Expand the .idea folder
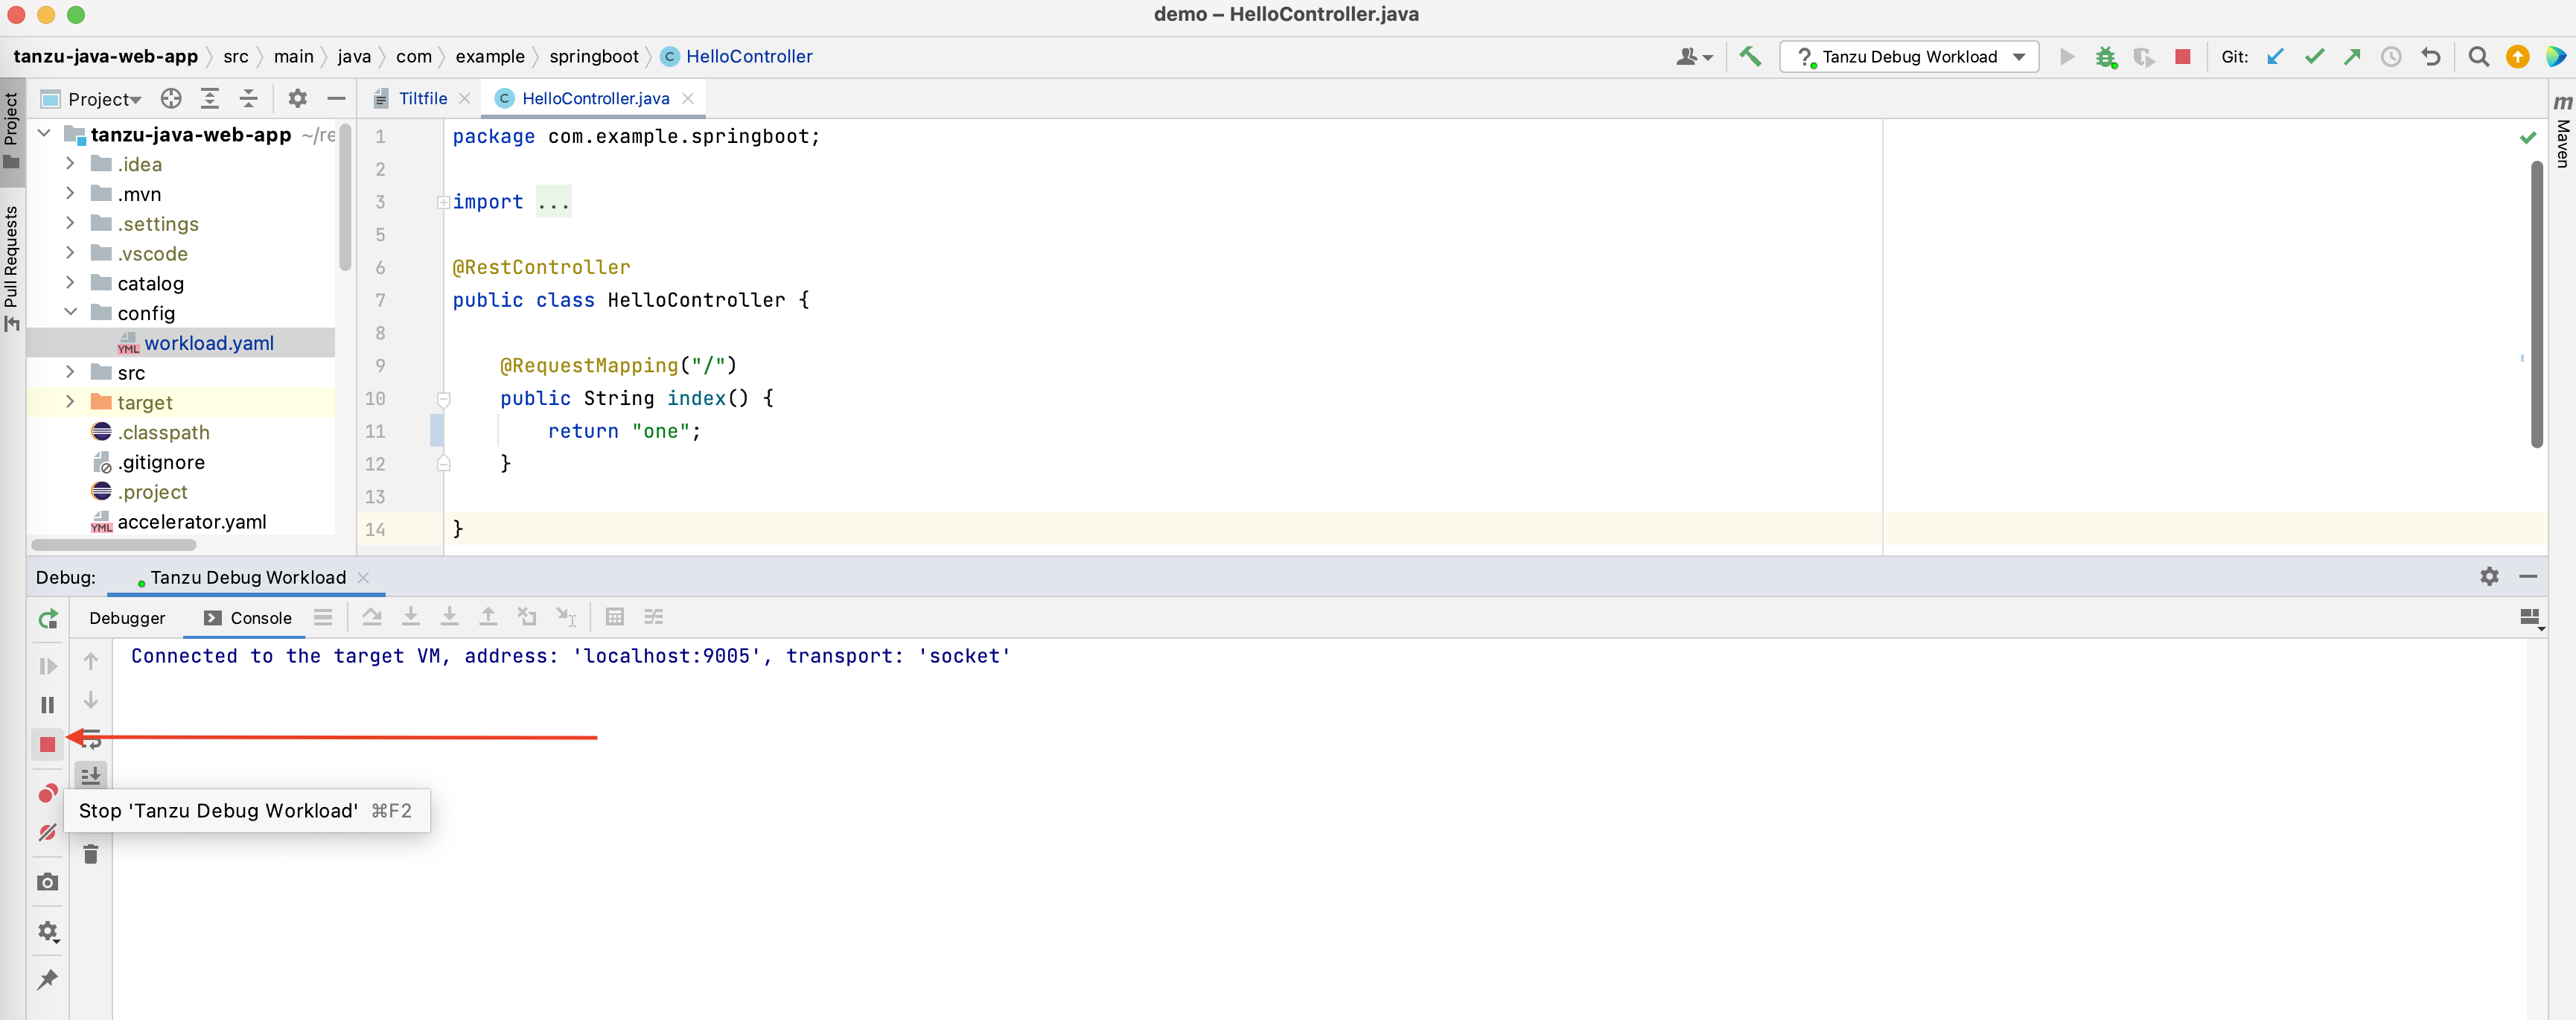This screenshot has width=2576, height=1020. tap(70, 163)
